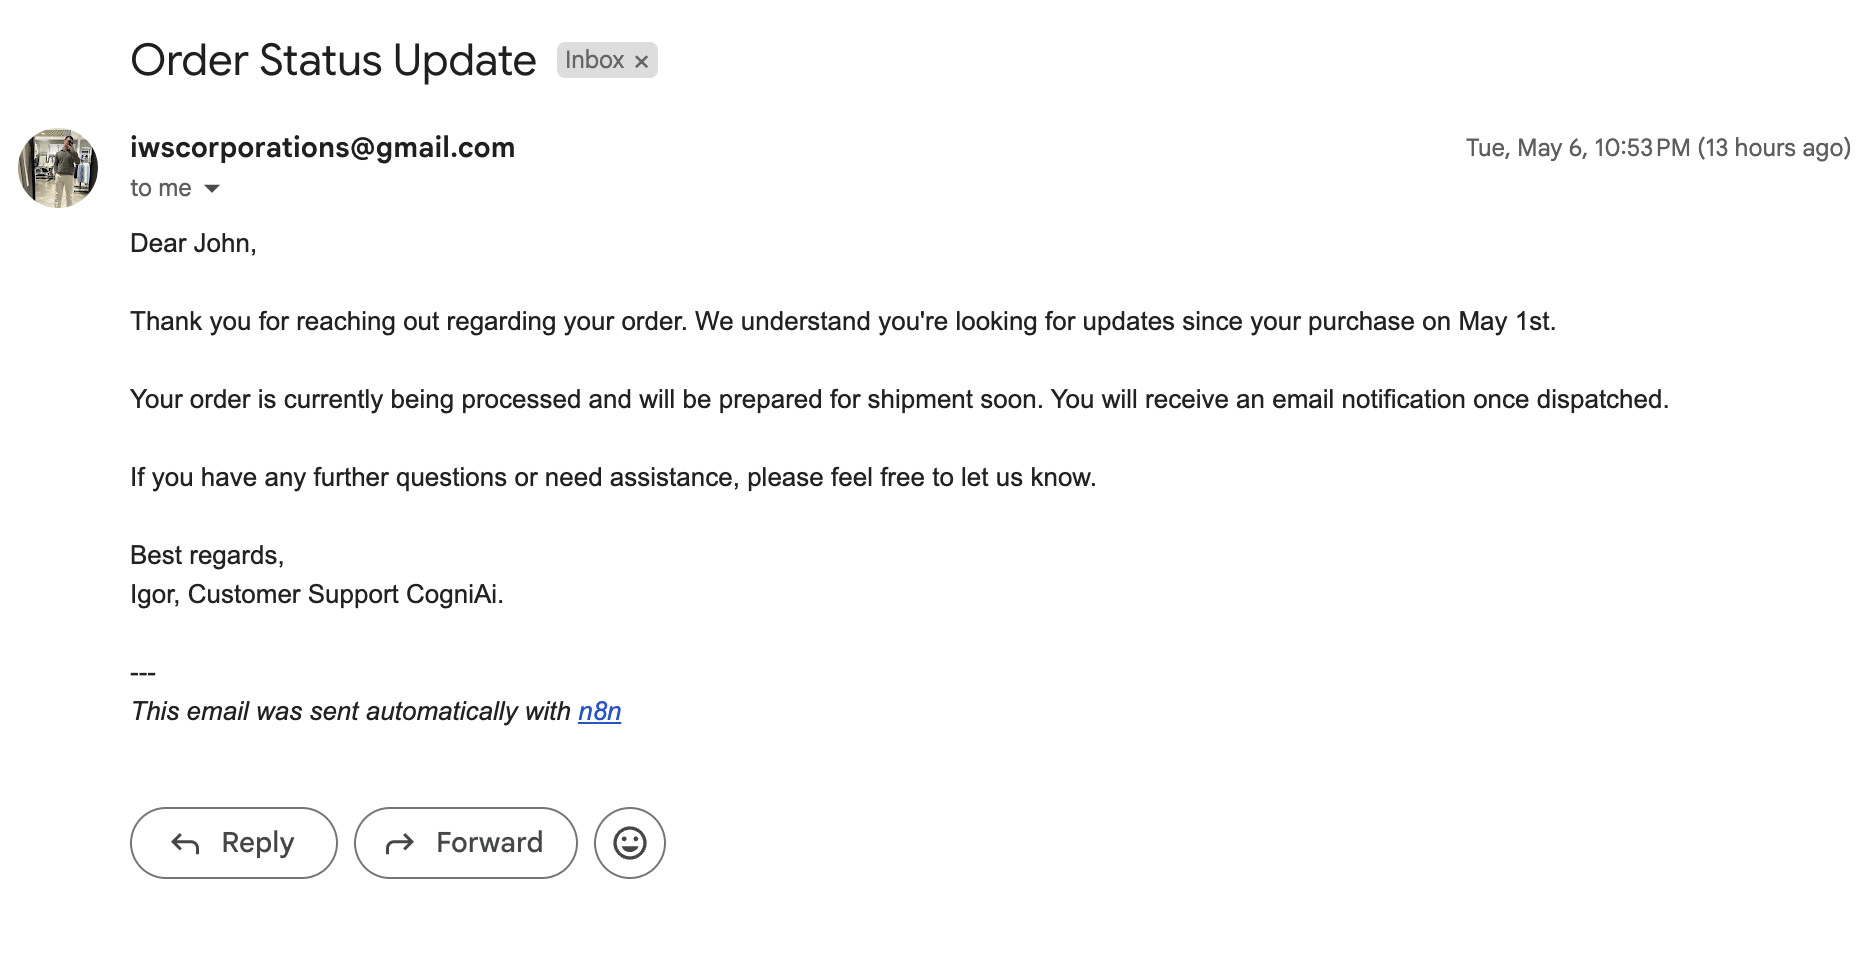Click "This email was sent automatically with" text

tap(350, 711)
